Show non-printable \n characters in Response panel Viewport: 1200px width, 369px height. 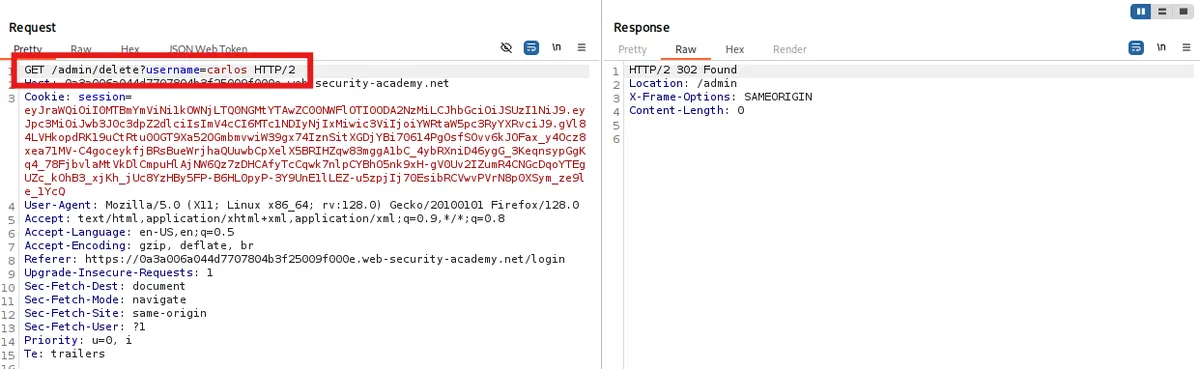click(1161, 47)
